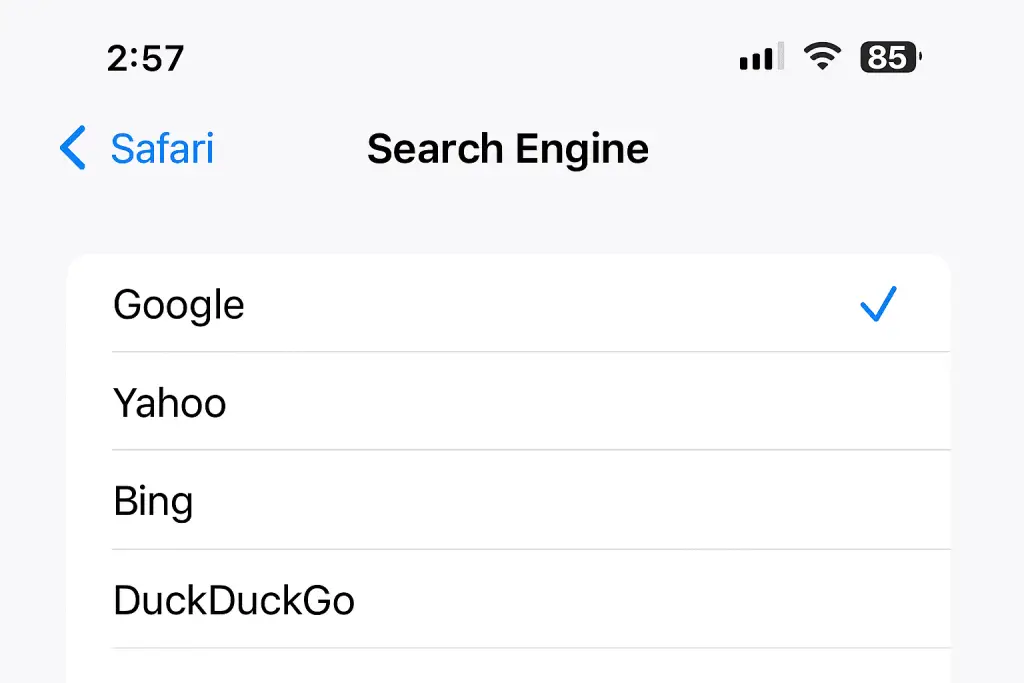Tap empty right side of Bing row

[x=800, y=500]
